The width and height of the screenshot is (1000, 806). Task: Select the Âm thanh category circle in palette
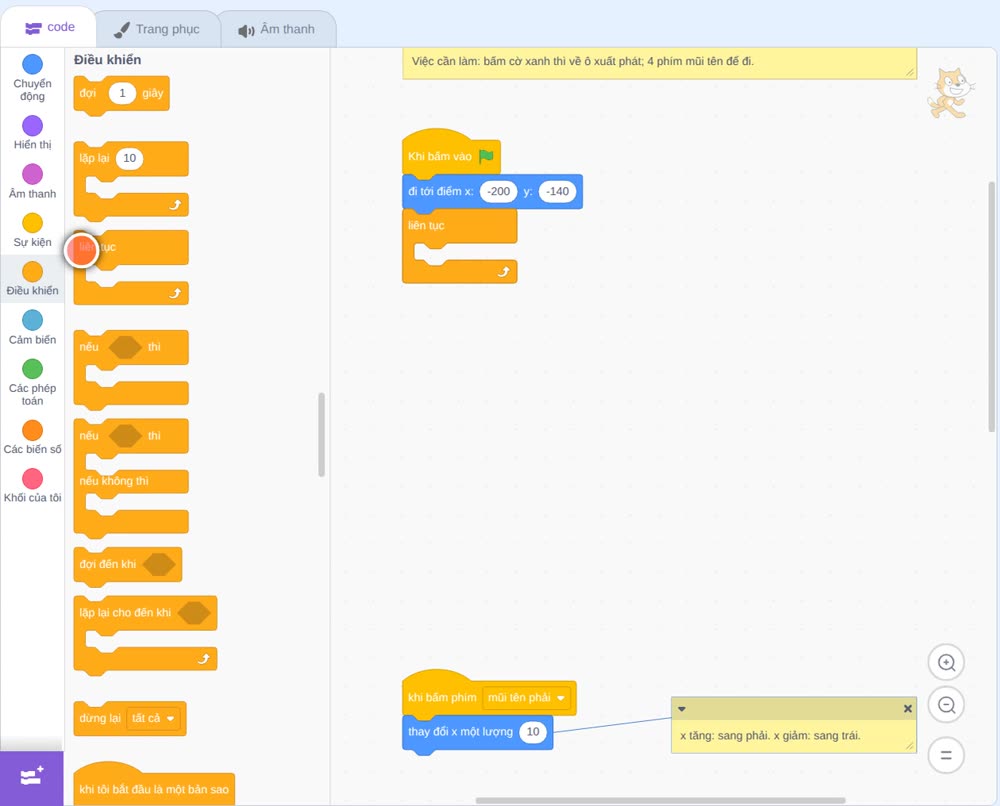pos(33,174)
